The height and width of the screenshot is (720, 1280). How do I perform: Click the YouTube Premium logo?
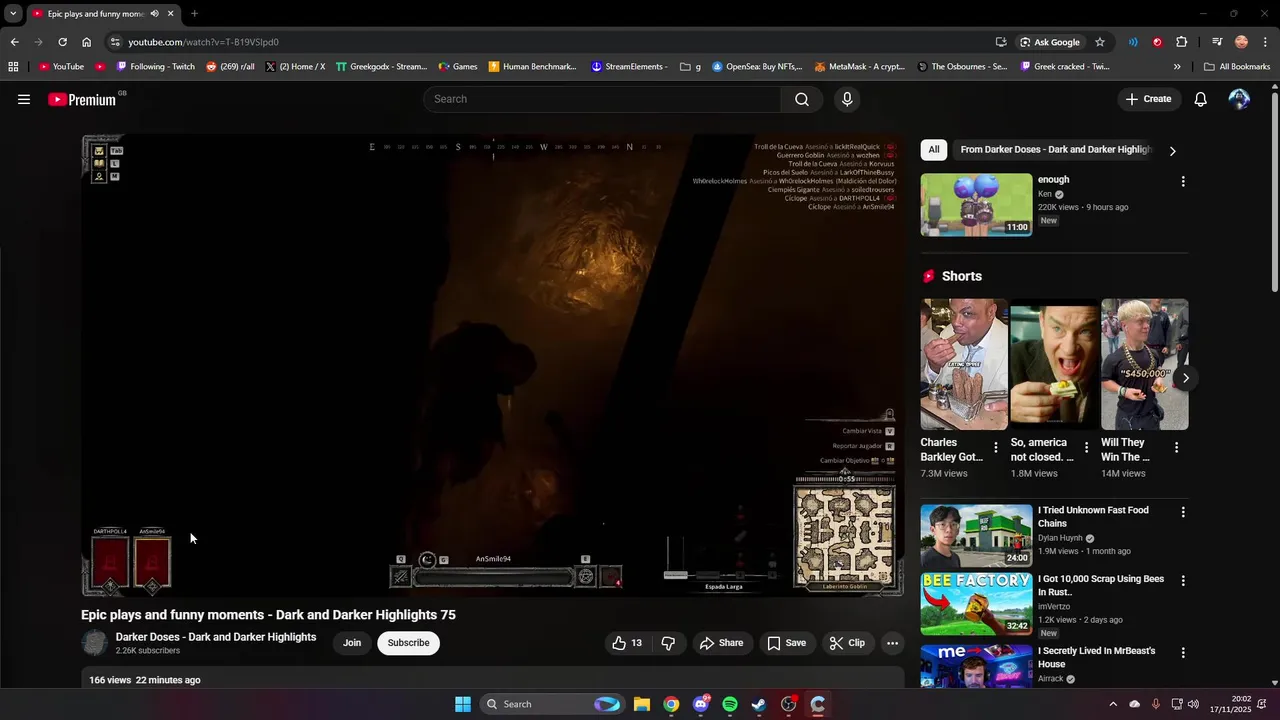click(83, 99)
